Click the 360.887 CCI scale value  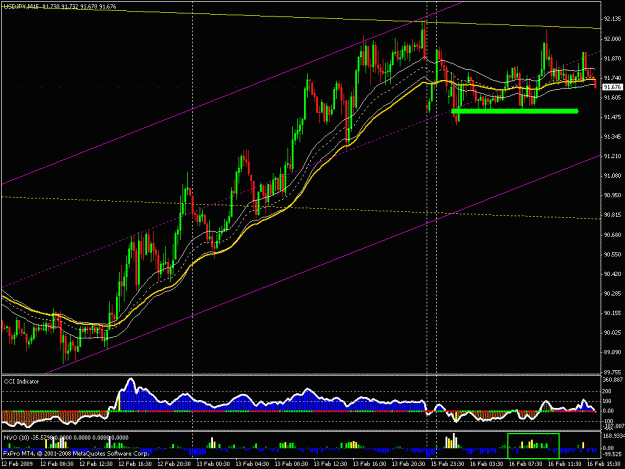(613, 379)
